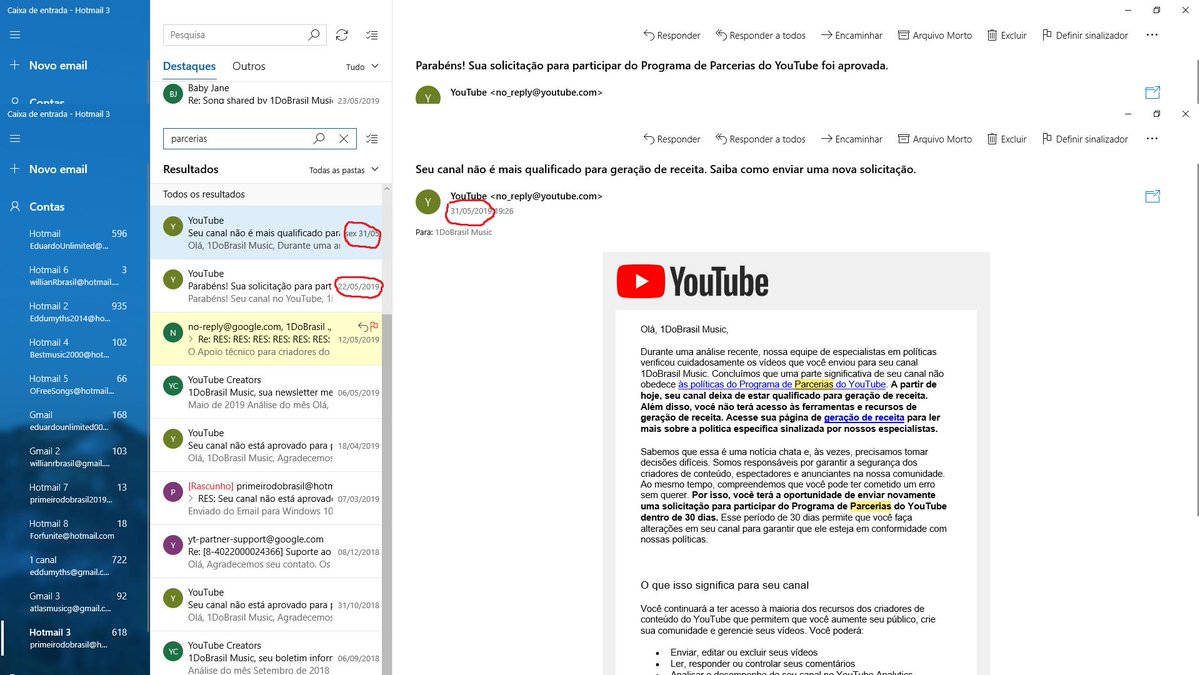Click Novo email in the front window

tap(48, 169)
